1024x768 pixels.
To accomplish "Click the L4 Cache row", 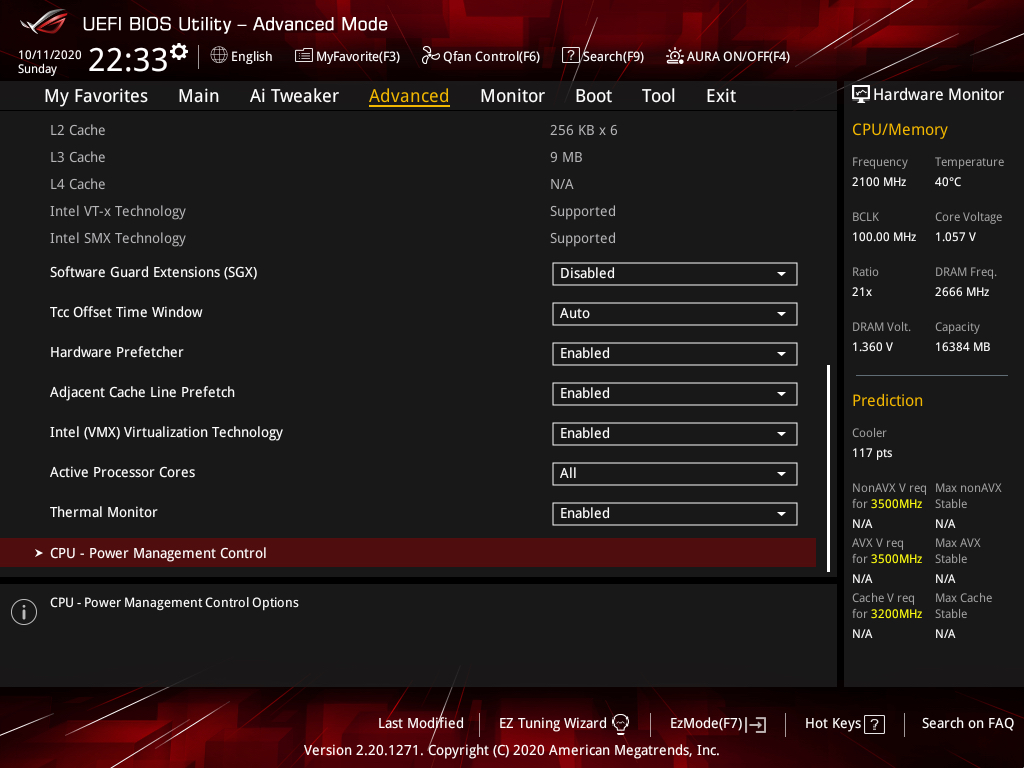I will click(x=408, y=184).
